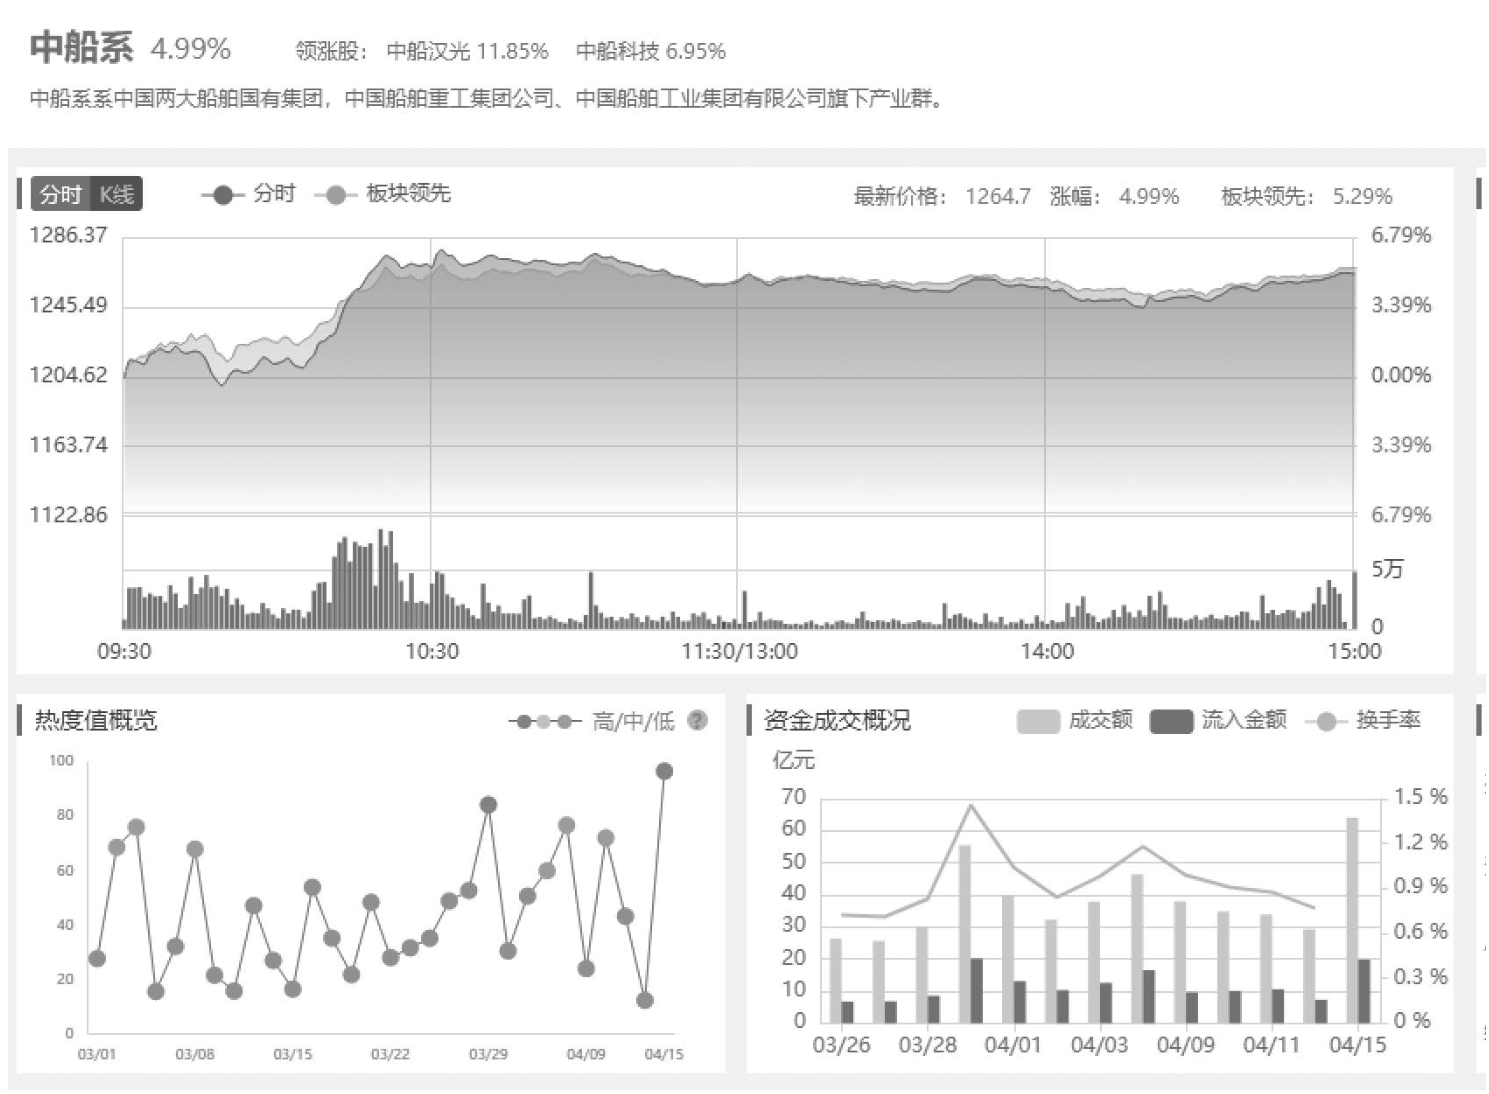Toggle the 板块领先 legend series
This screenshot has height=1094, width=1489.
(383, 194)
